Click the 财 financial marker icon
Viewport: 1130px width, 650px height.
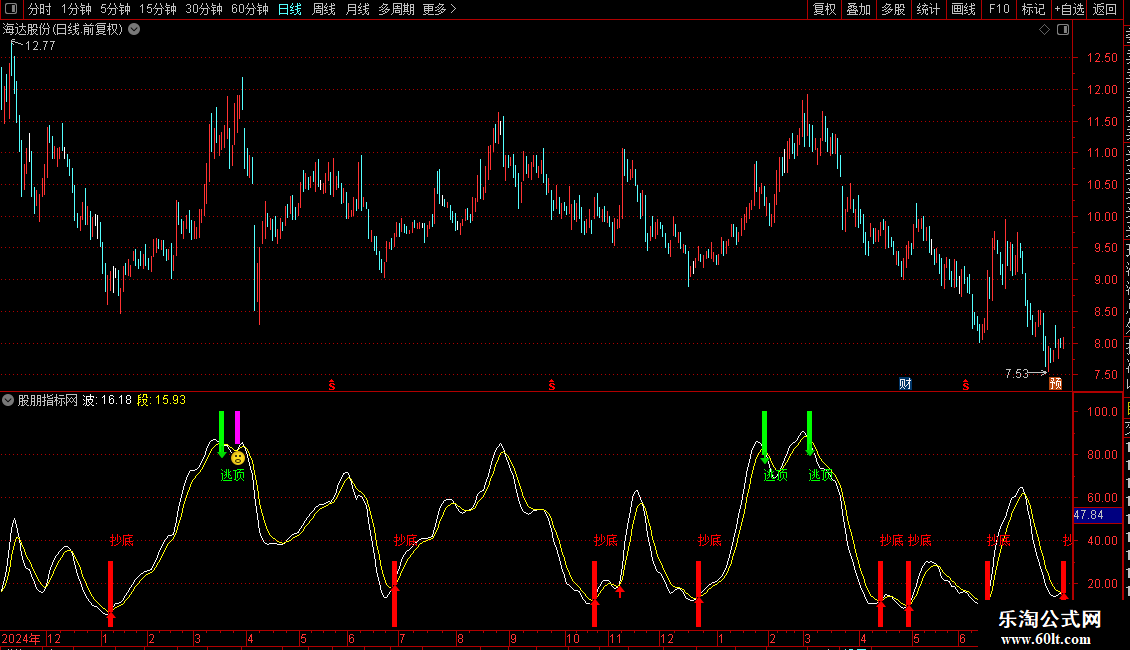pyautogui.click(x=905, y=383)
